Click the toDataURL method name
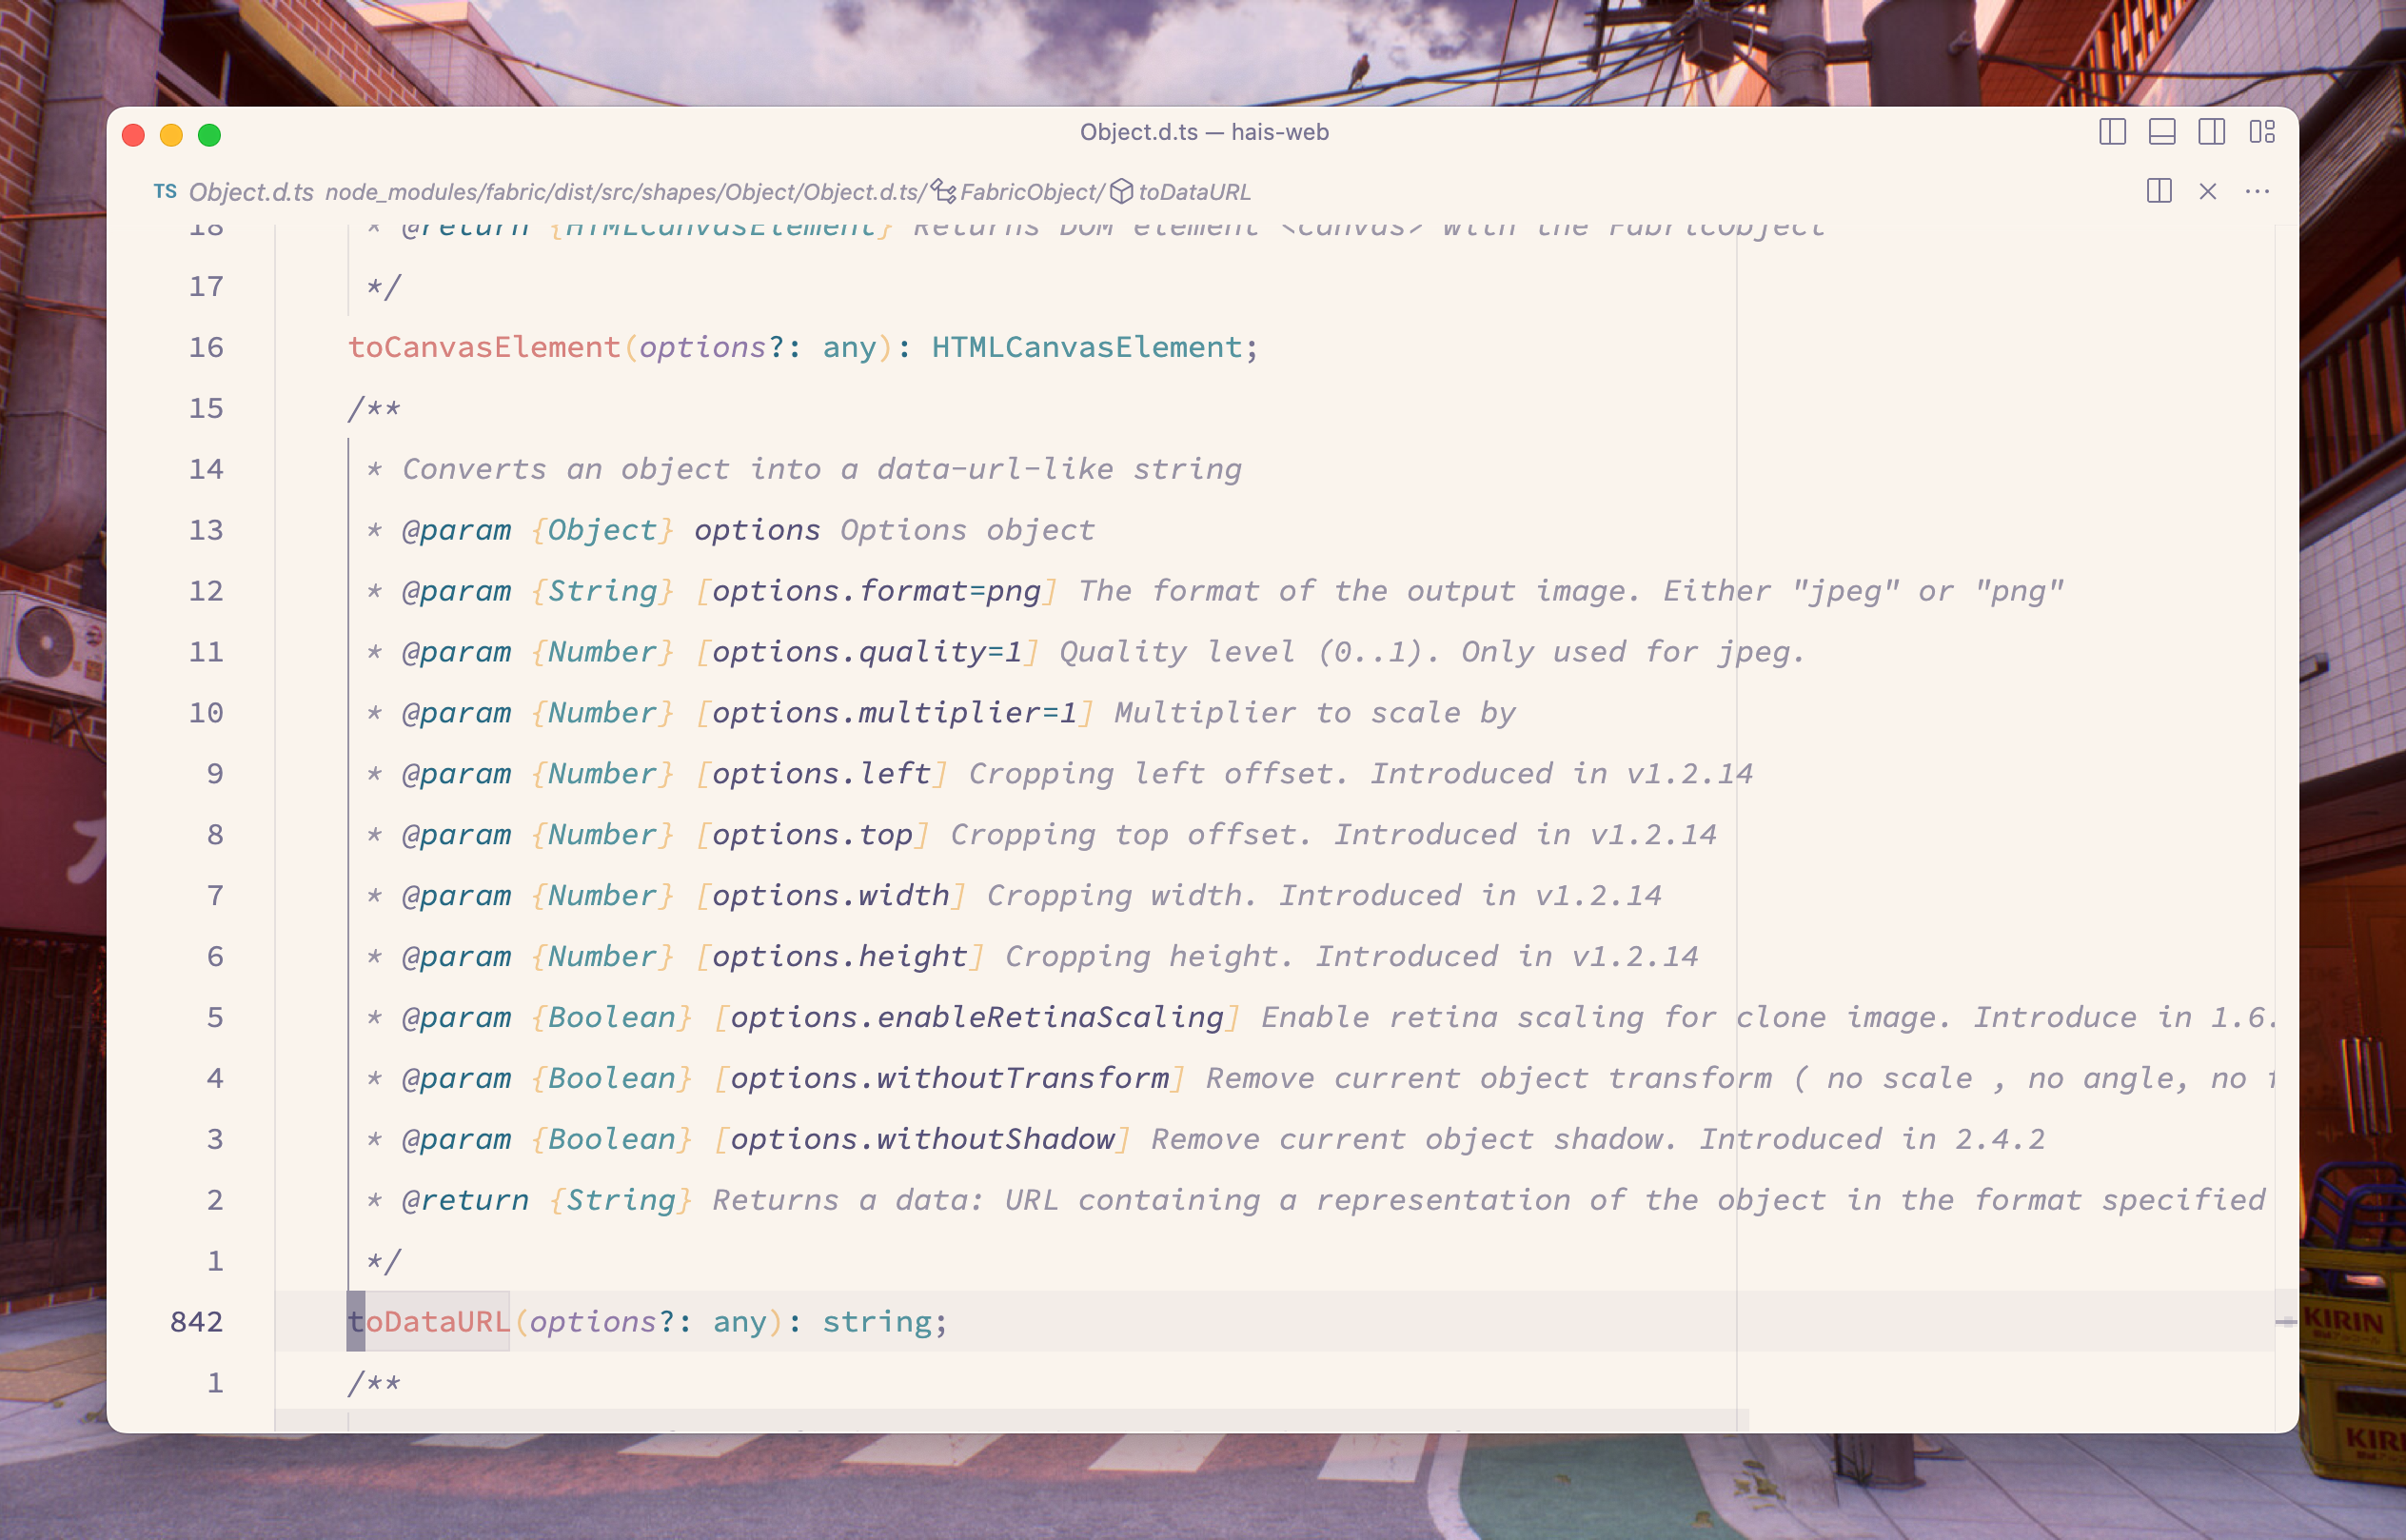Screen dimensions: 2406x1540 pyautogui.click(x=429, y=1321)
